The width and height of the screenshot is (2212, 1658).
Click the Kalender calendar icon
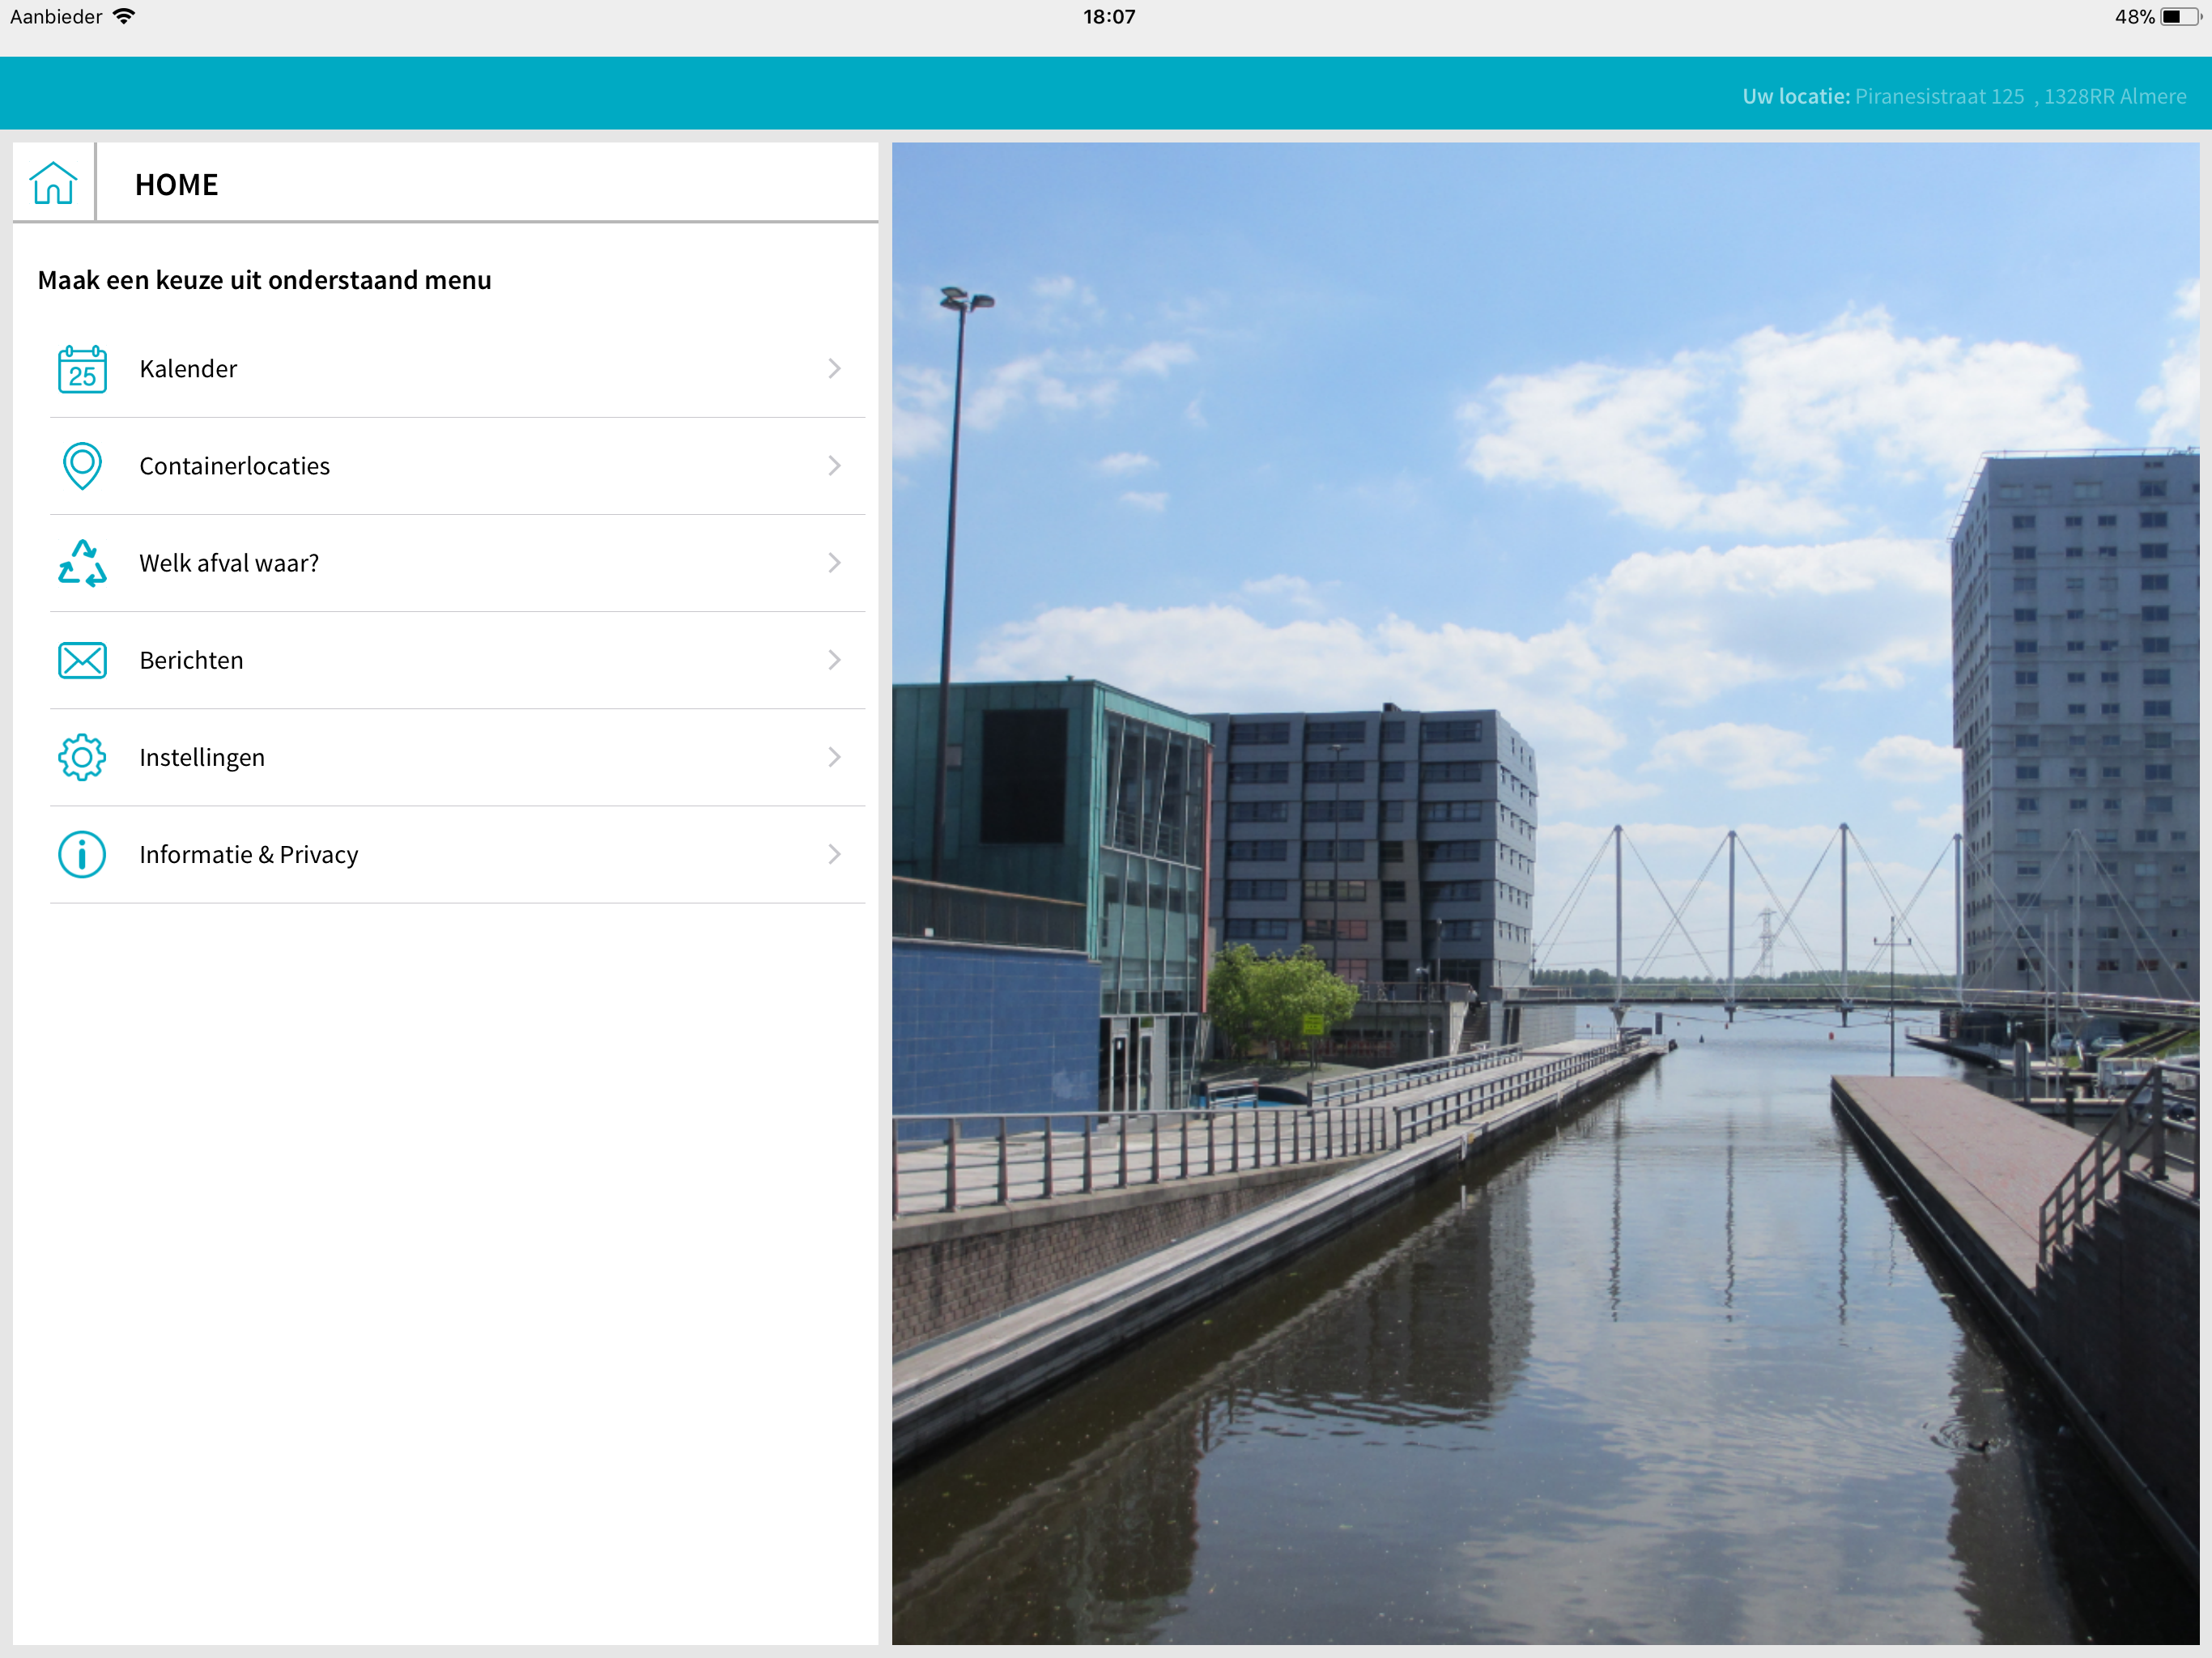click(82, 369)
